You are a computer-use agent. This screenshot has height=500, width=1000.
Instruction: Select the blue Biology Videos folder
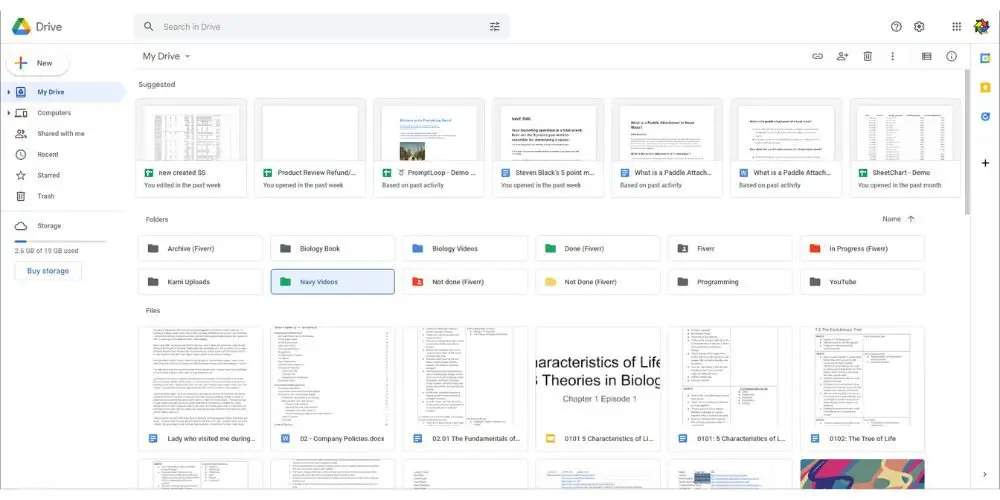point(465,249)
